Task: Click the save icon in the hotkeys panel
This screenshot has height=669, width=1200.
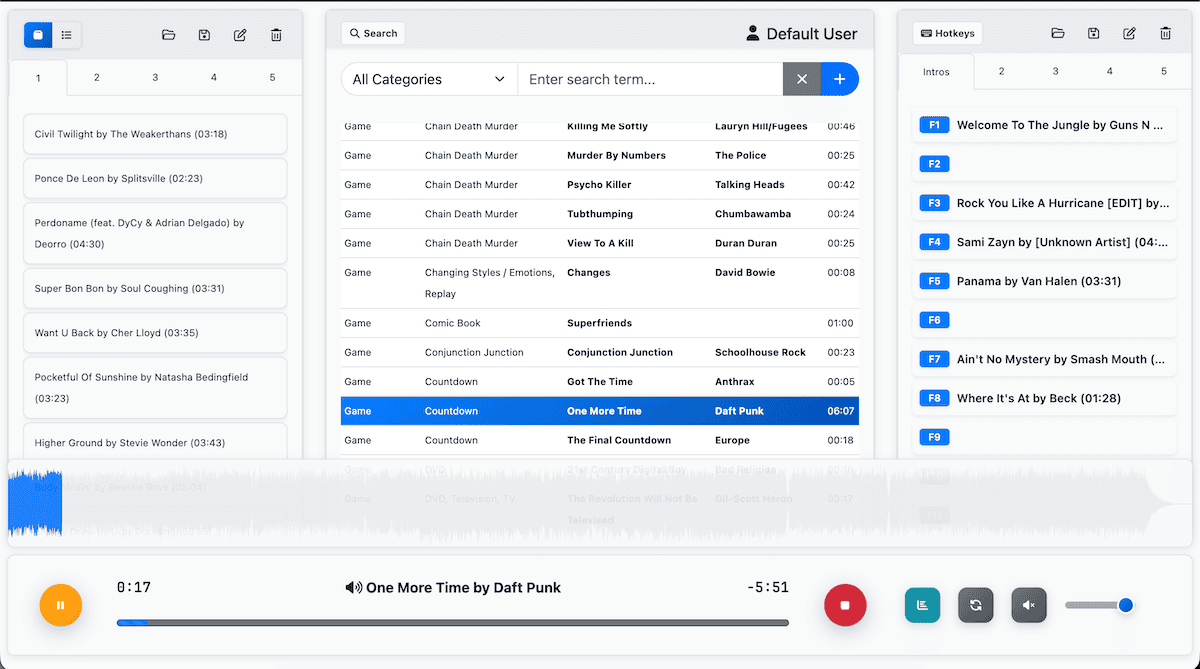Action: pyautogui.click(x=1094, y=33)
